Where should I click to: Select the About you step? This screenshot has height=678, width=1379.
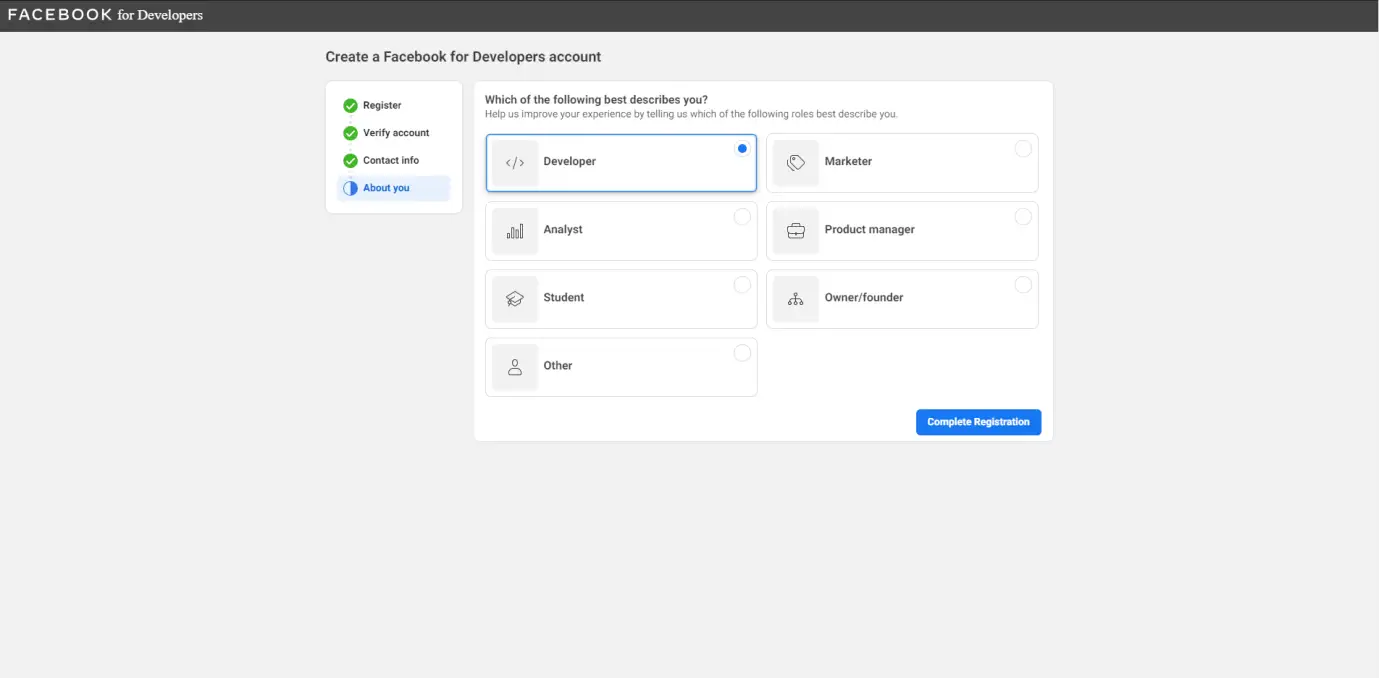[386, 188]
